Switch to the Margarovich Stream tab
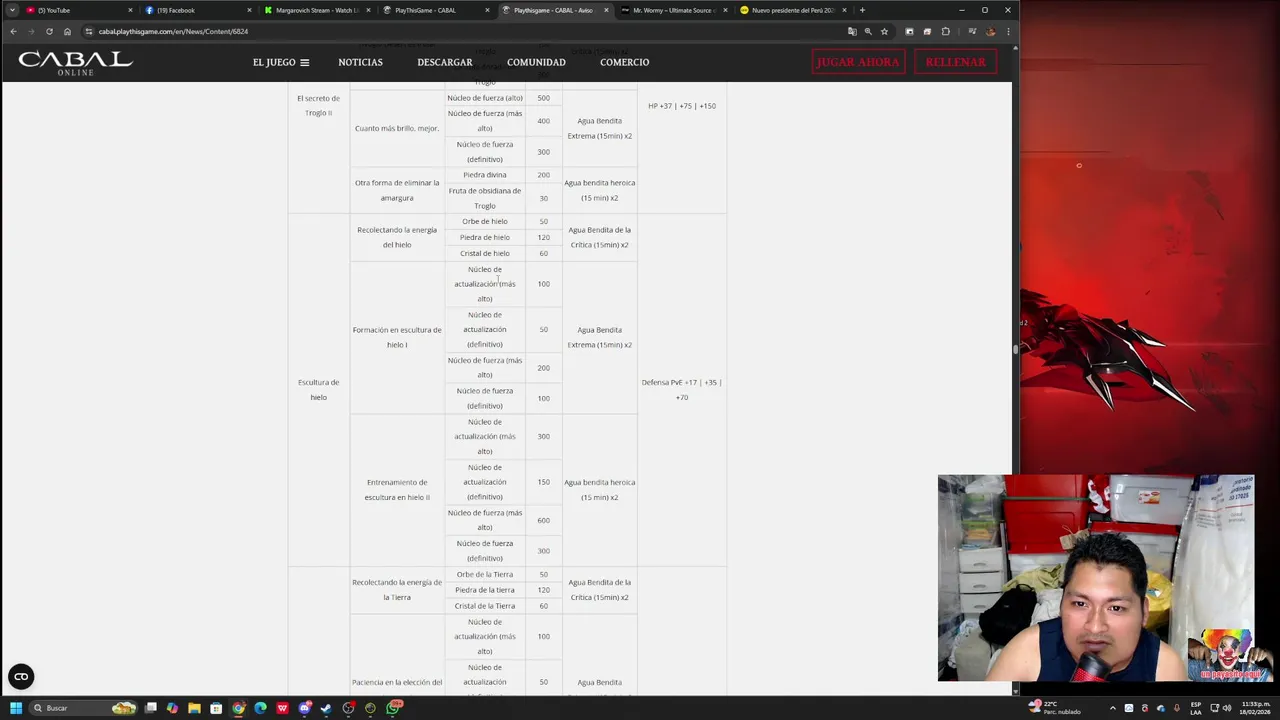The height and width of the screenshot is (720, 1280). point(315,10)
